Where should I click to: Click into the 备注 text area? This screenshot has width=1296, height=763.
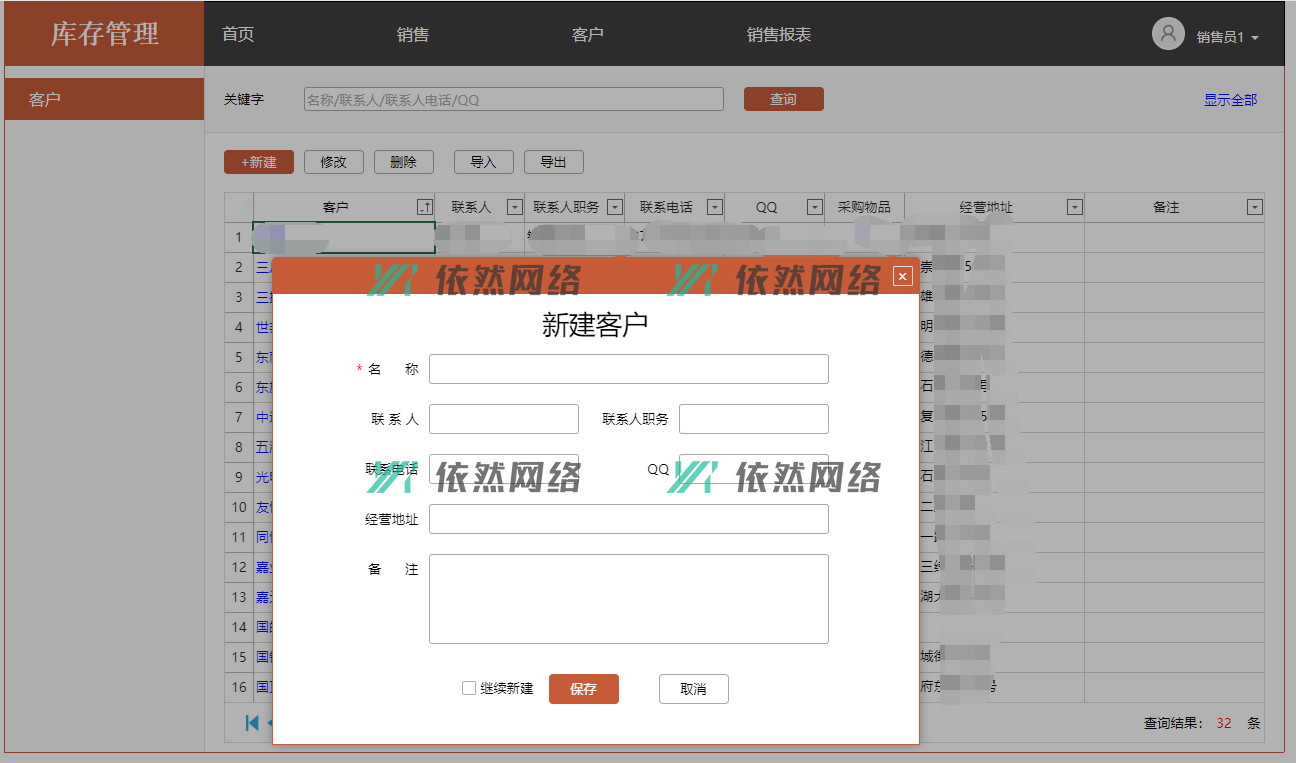[x=628, y=599]
